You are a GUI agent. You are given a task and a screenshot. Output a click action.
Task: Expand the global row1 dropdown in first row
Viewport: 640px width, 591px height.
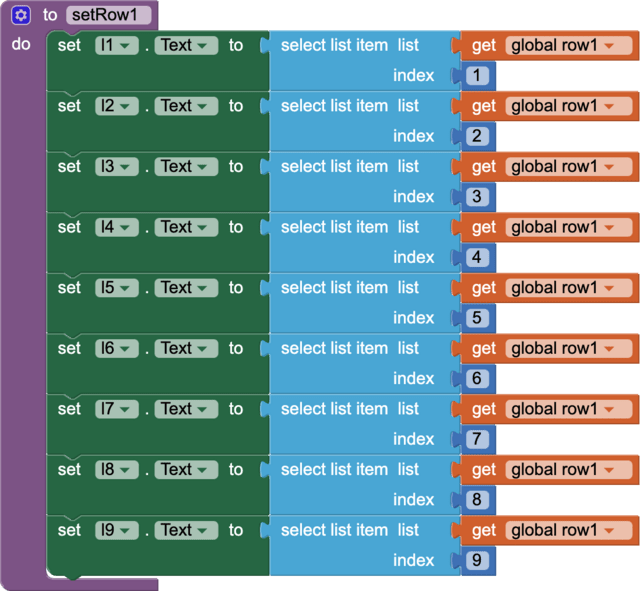pos(568,45)
